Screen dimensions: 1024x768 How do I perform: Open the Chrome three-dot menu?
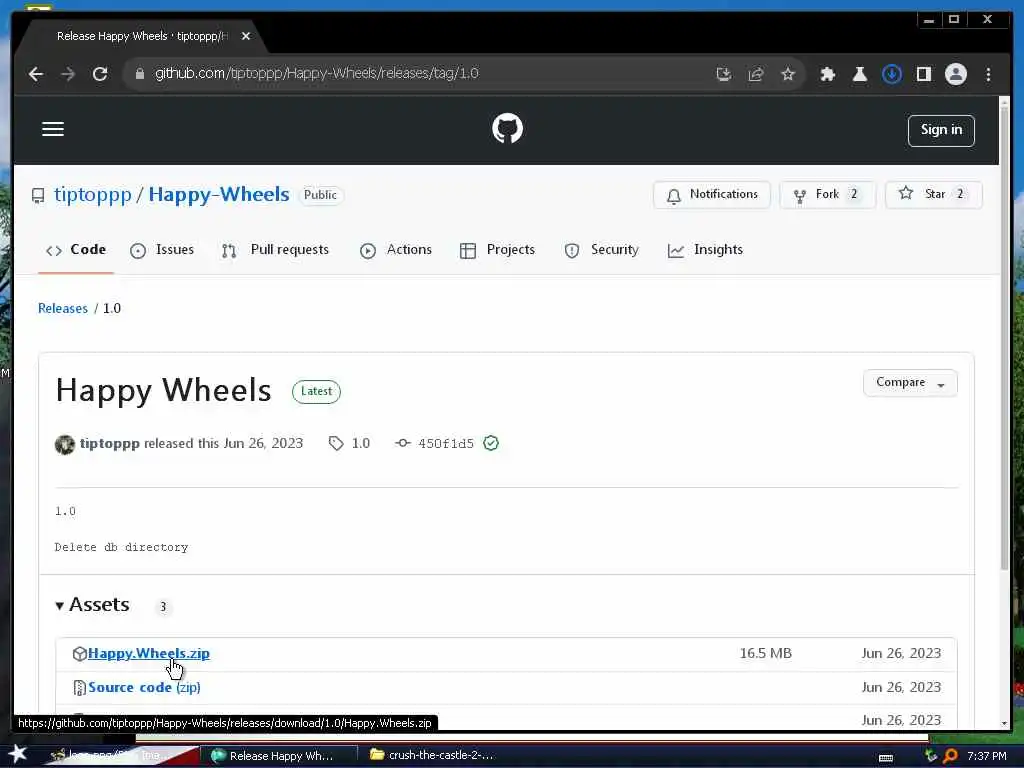(988, 74)
